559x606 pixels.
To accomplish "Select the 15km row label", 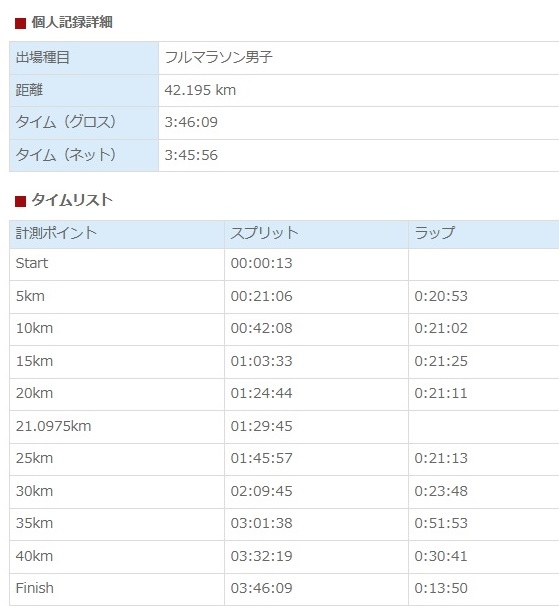I will point(34,361).
